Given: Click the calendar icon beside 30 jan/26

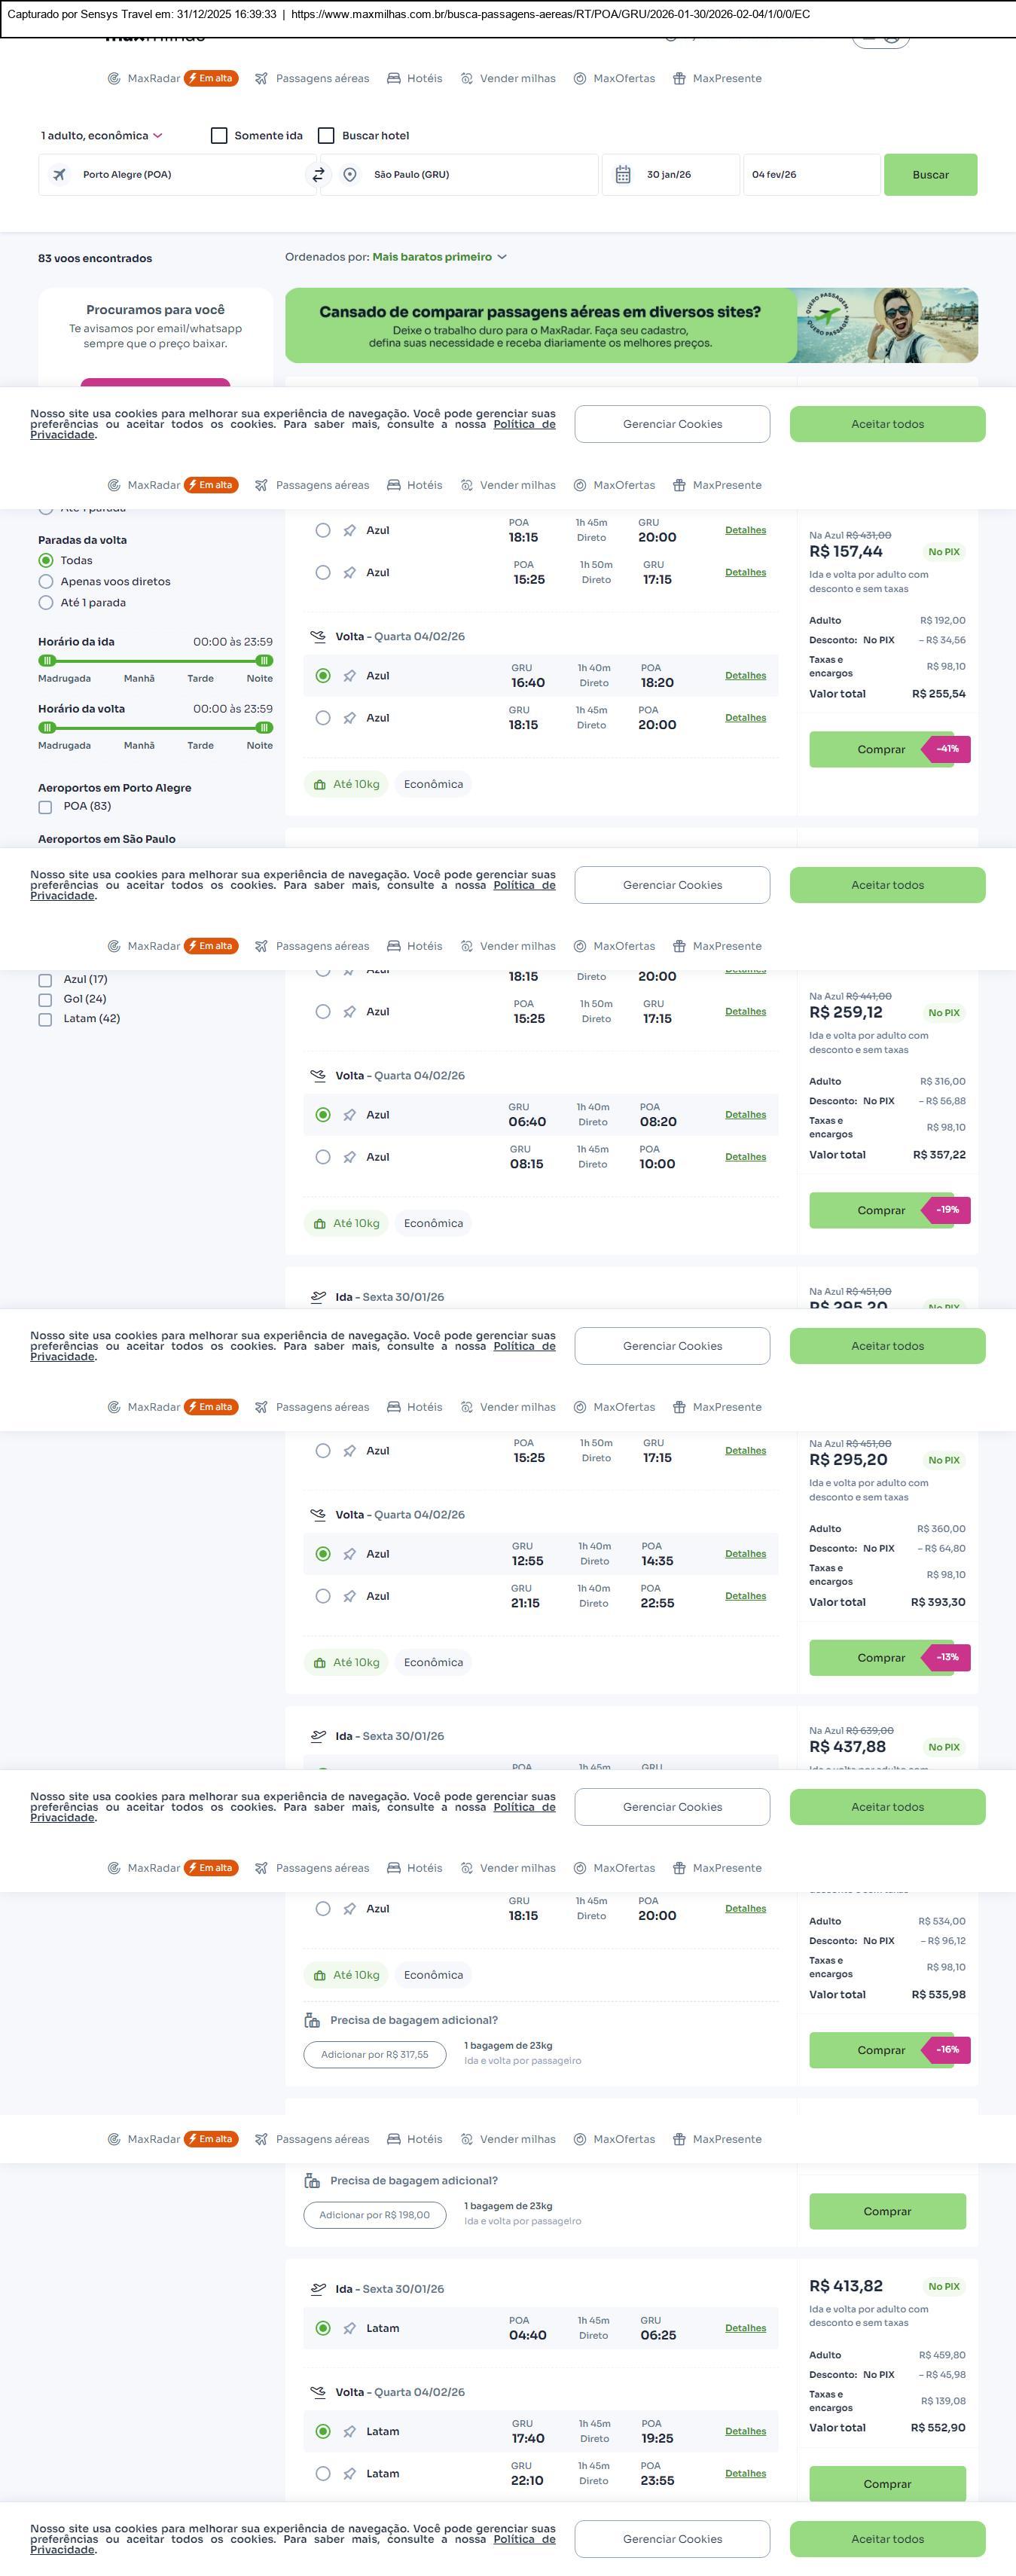Looking at the screenshot, I should point(623,175).
